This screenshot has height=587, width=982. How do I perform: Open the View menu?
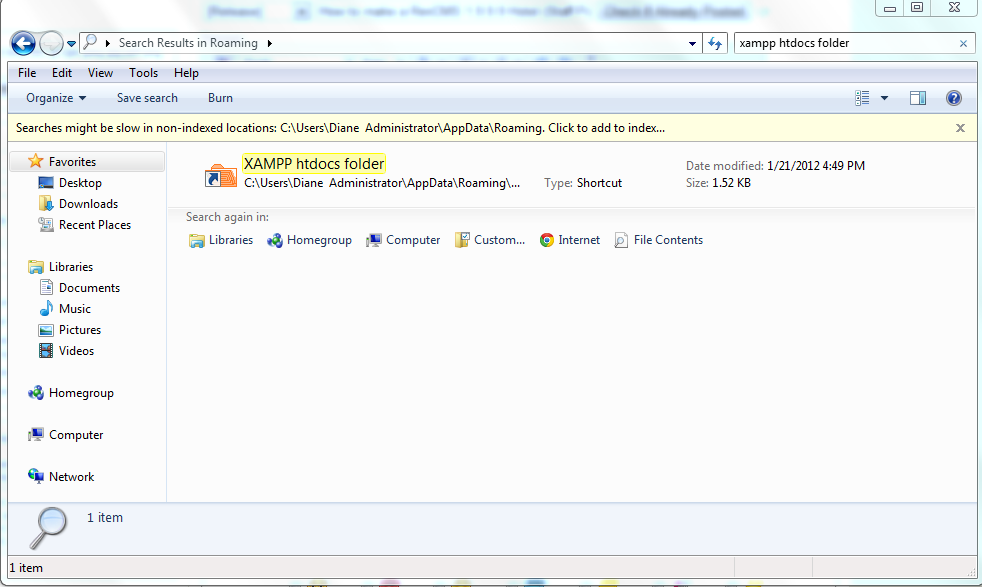pos(100,73)
